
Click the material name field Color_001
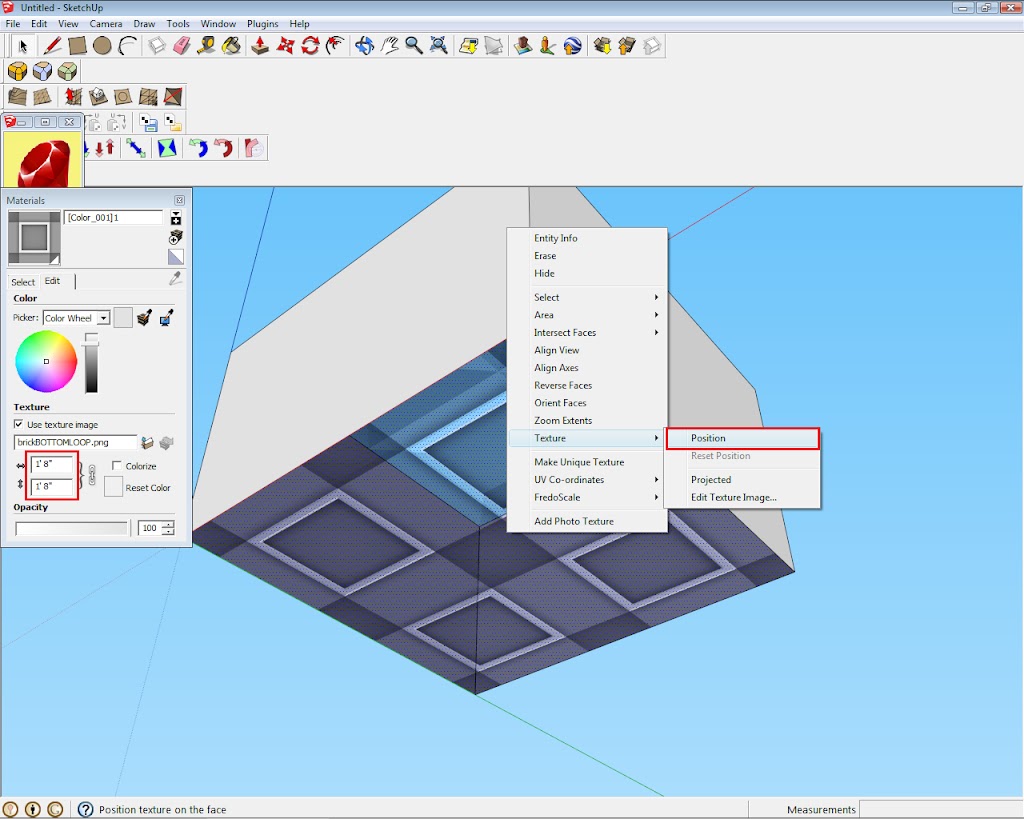113,217
